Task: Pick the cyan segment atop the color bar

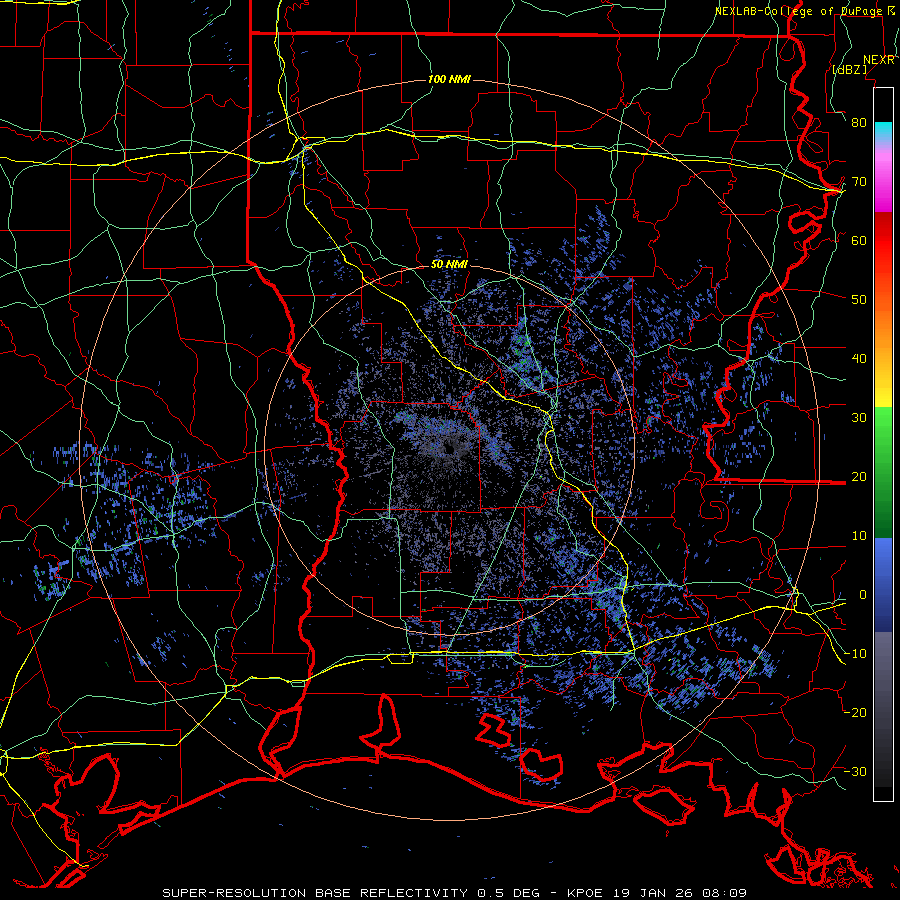Action: click(883, 133)
